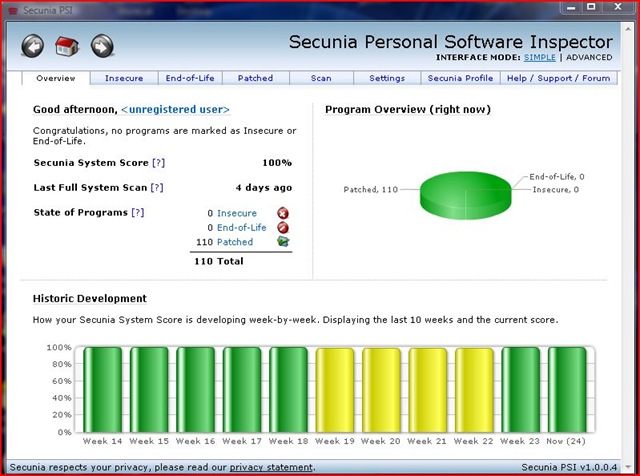Image resolution: width=640 pixels, height=476 pixels.
Task: Open the Secunia Profile tab
Action: 460,78
